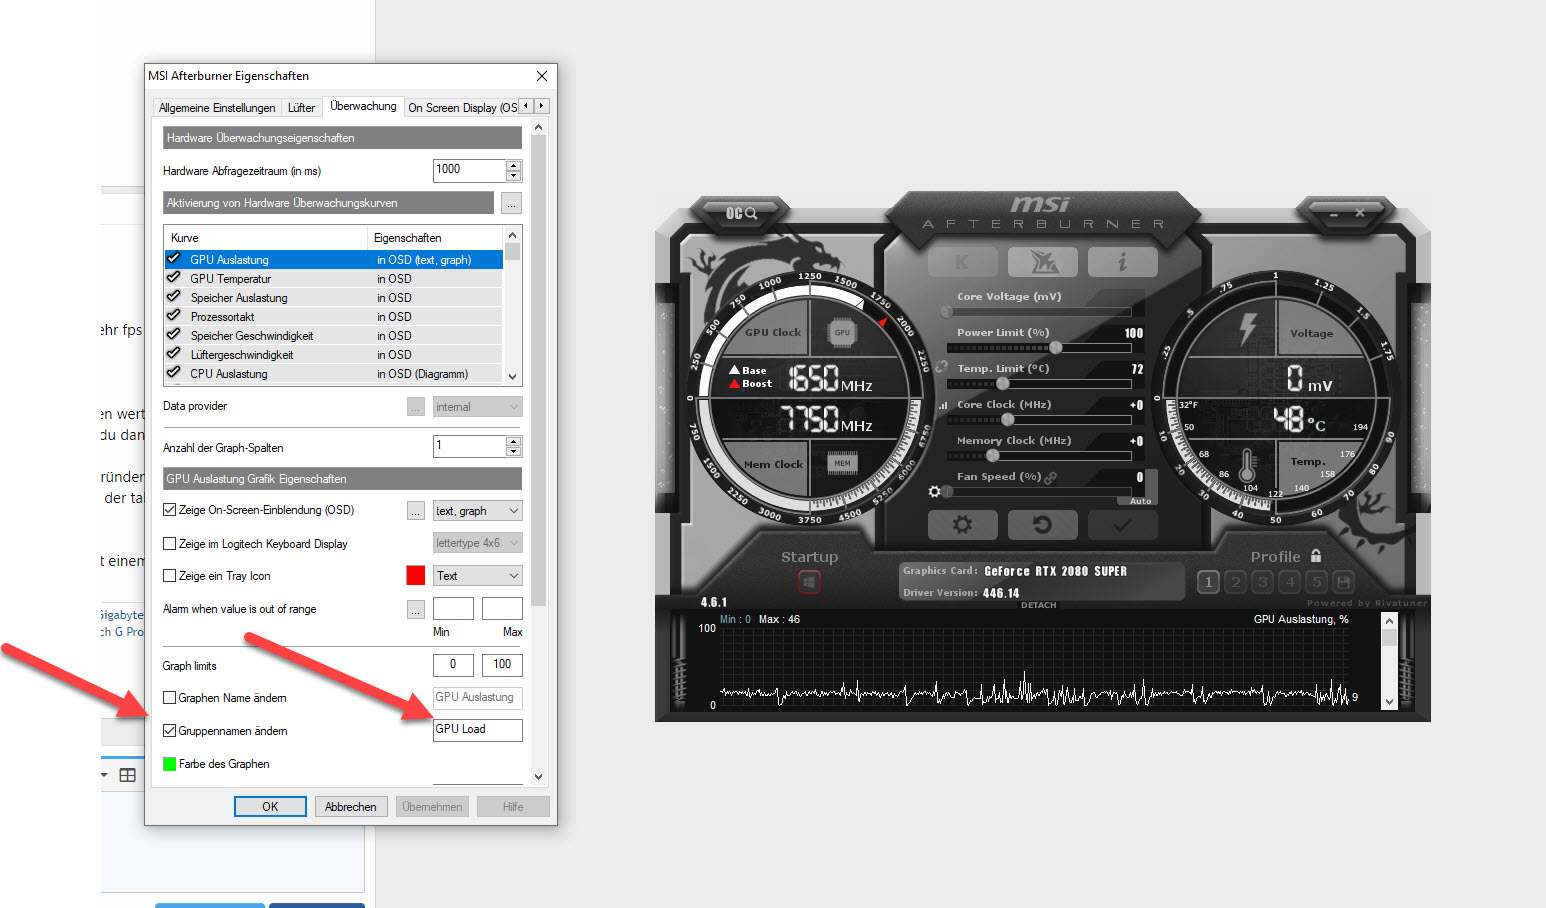Show further tabs with the right arrow
The image size is (1546, 908).
click(x=542, y=106)
